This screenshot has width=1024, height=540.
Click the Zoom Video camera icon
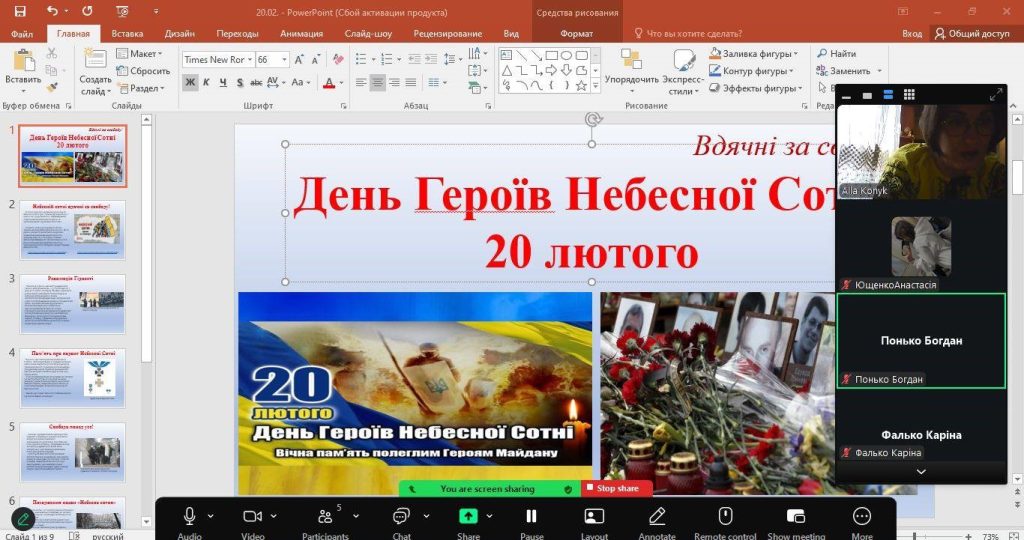tap(252, 516)
